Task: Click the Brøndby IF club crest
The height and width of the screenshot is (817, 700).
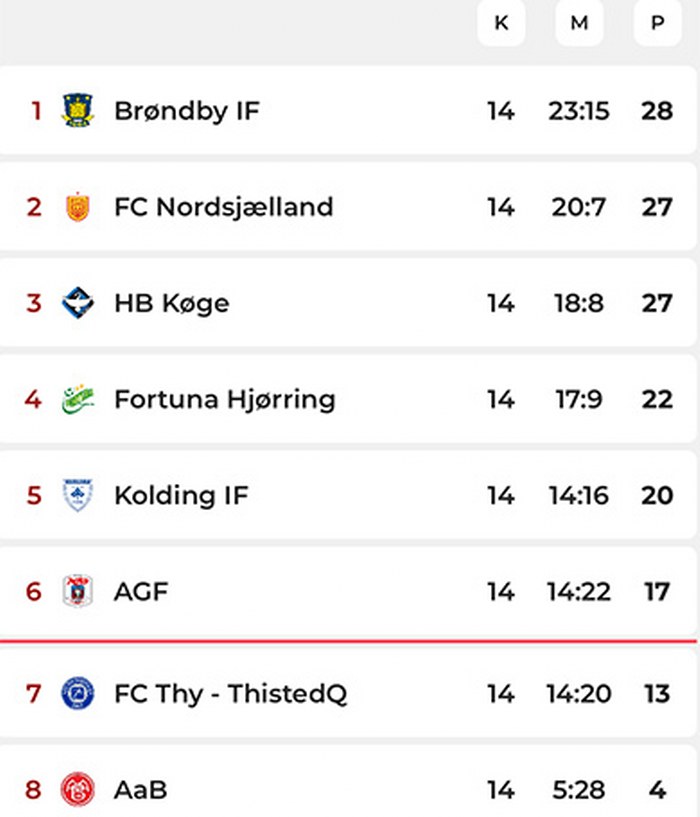Action: pyautogui.click(x=77, y=110)
